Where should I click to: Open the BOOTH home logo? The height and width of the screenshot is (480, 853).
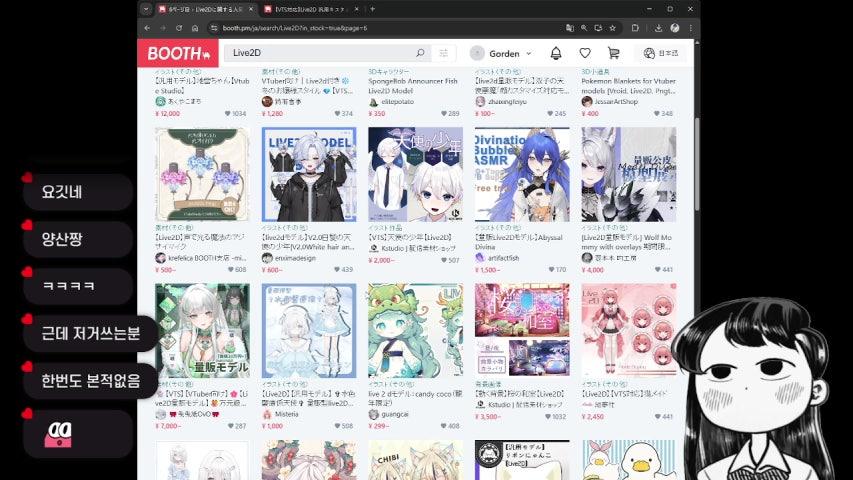coord(178,53)
